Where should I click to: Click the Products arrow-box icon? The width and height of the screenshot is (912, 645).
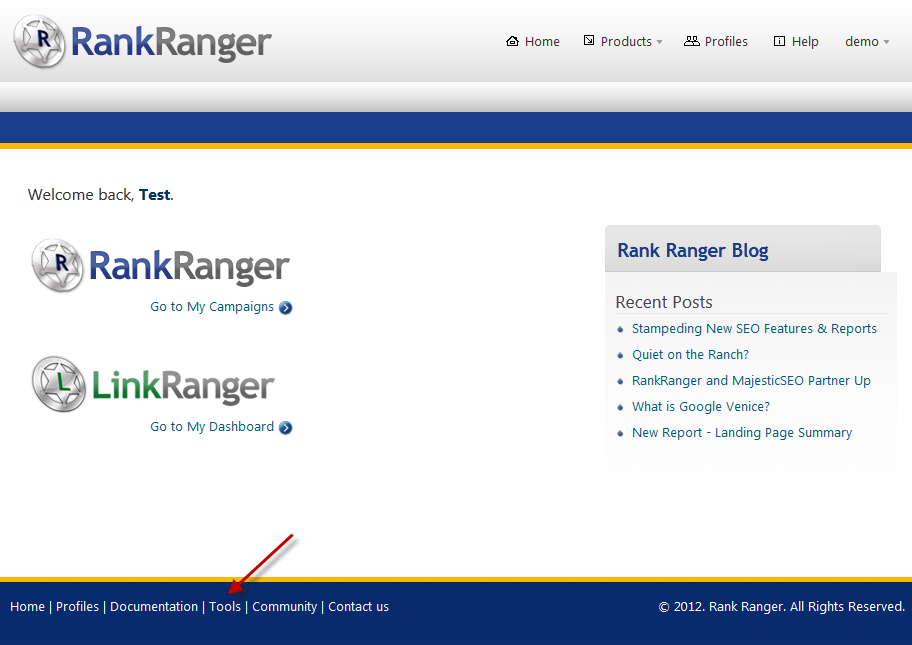click(589, 41)
